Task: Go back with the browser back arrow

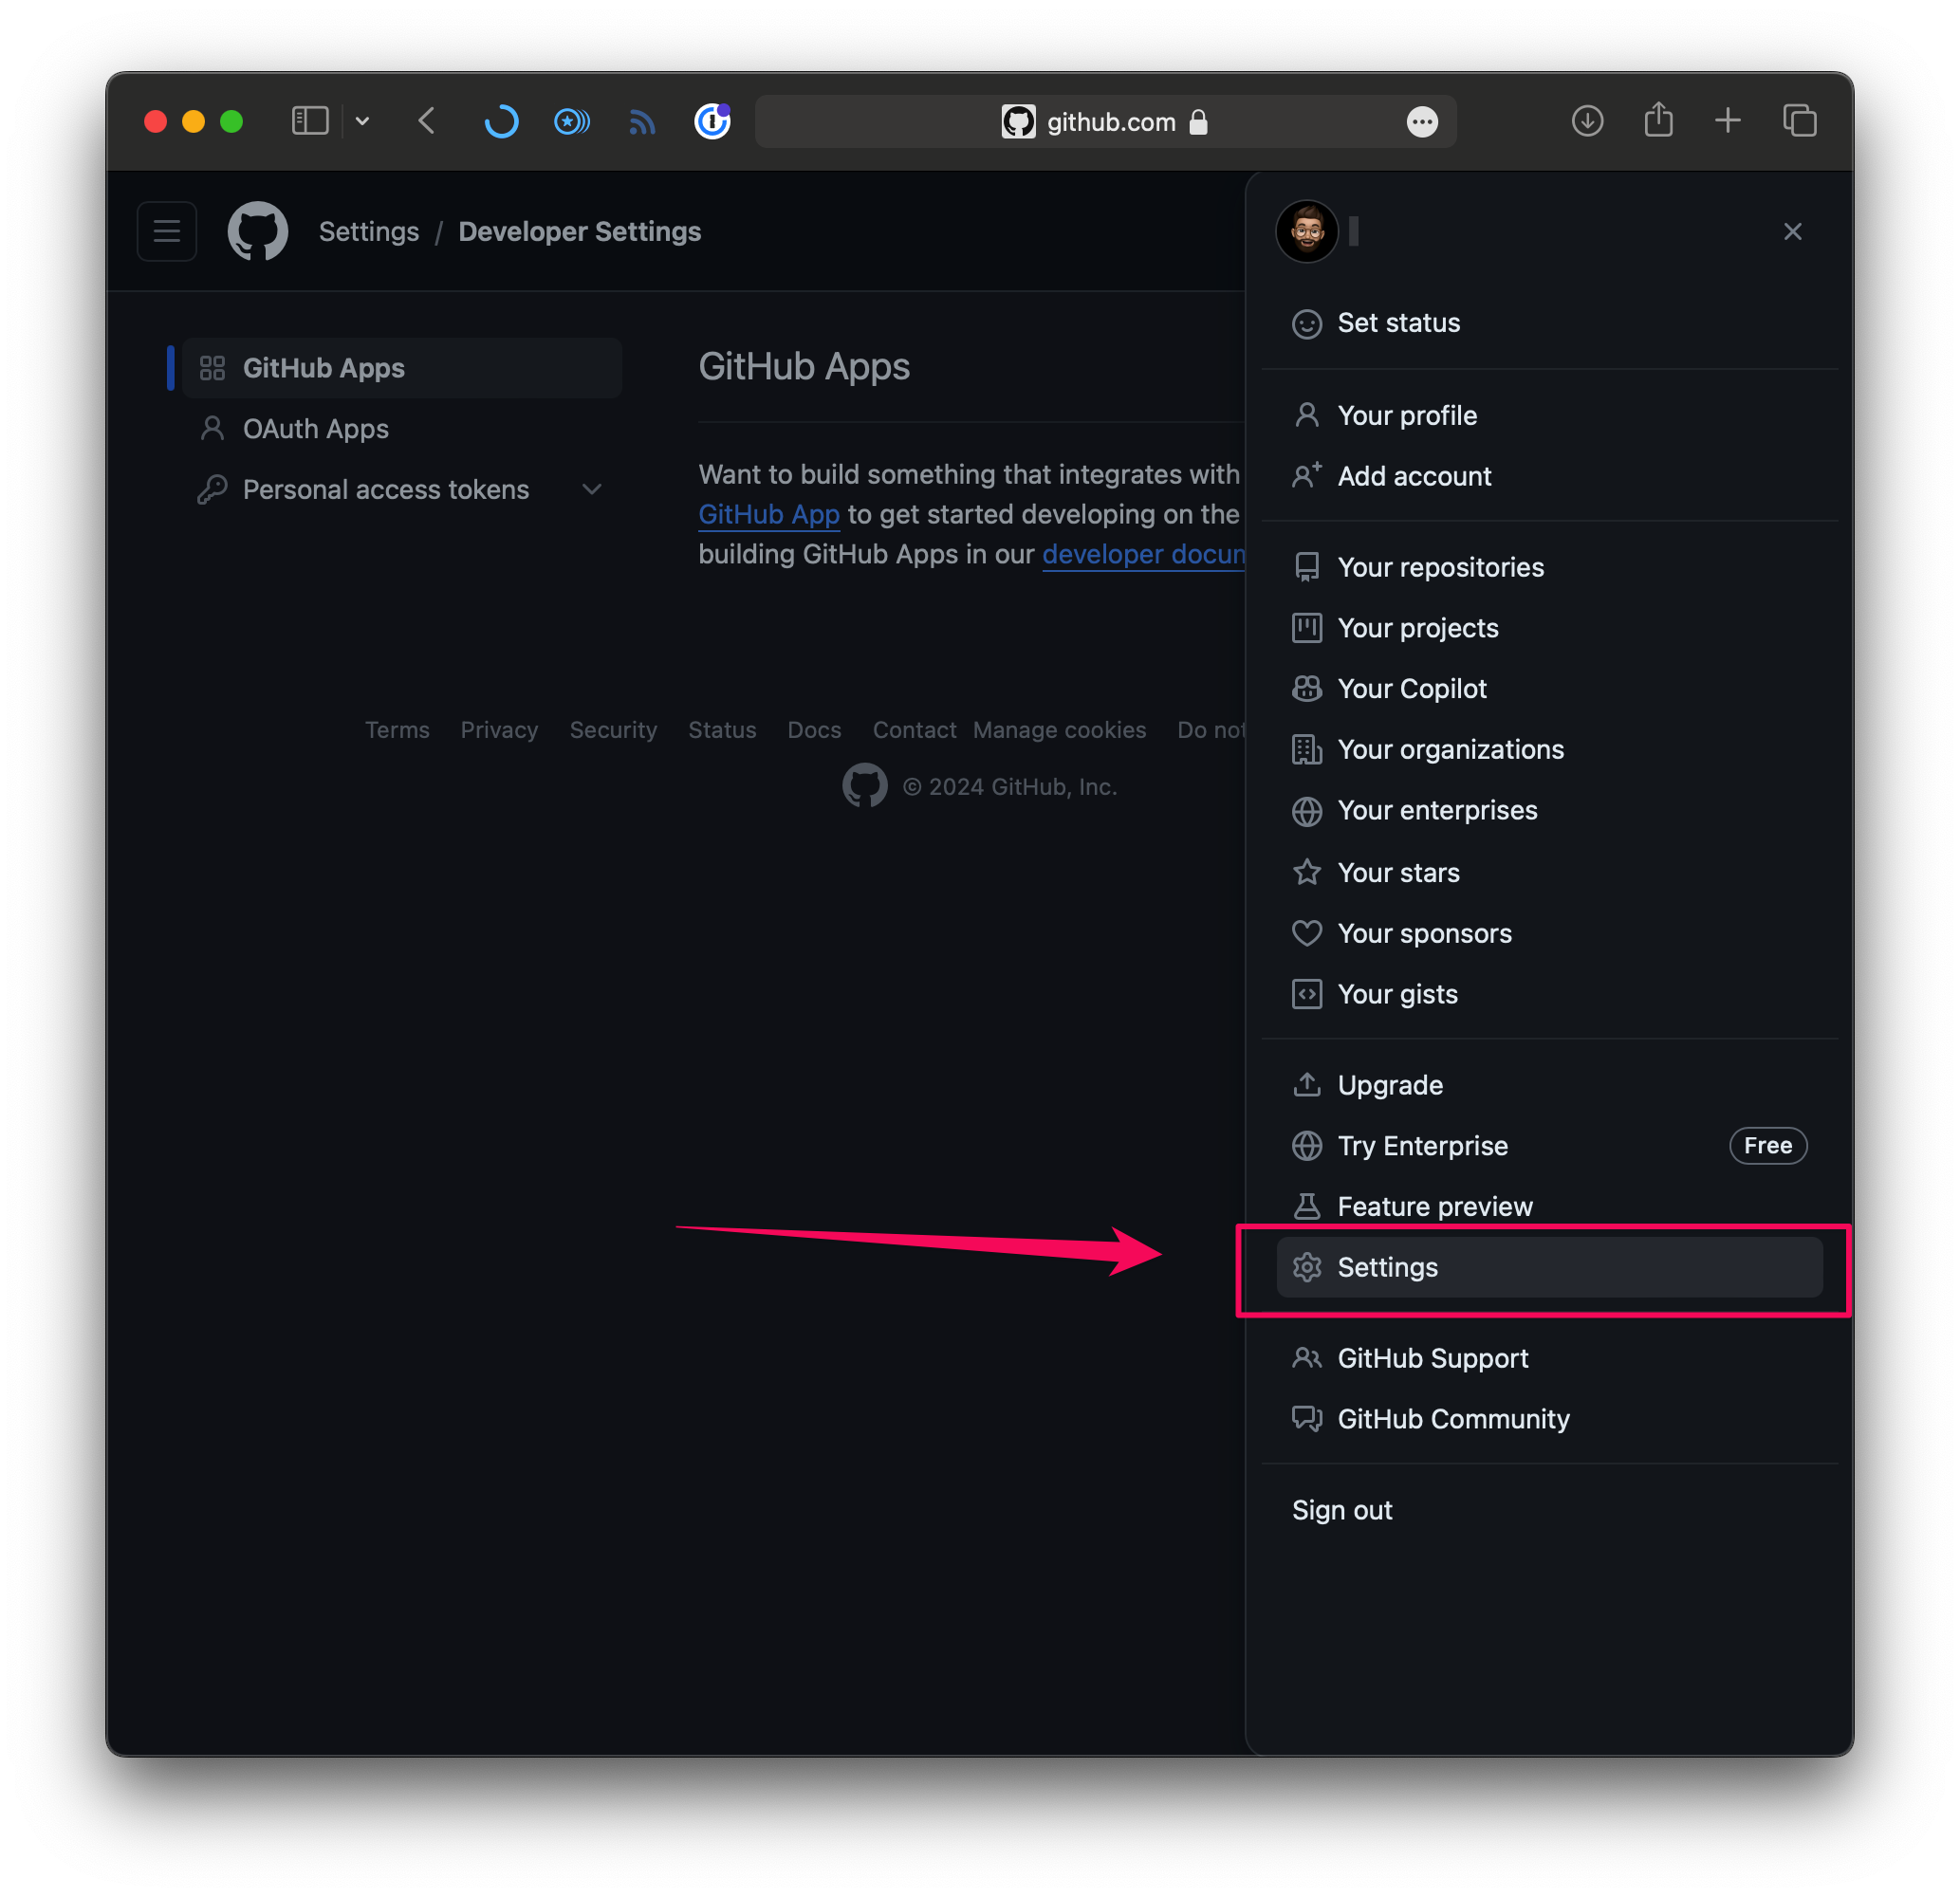Action: tap(427, 121)
